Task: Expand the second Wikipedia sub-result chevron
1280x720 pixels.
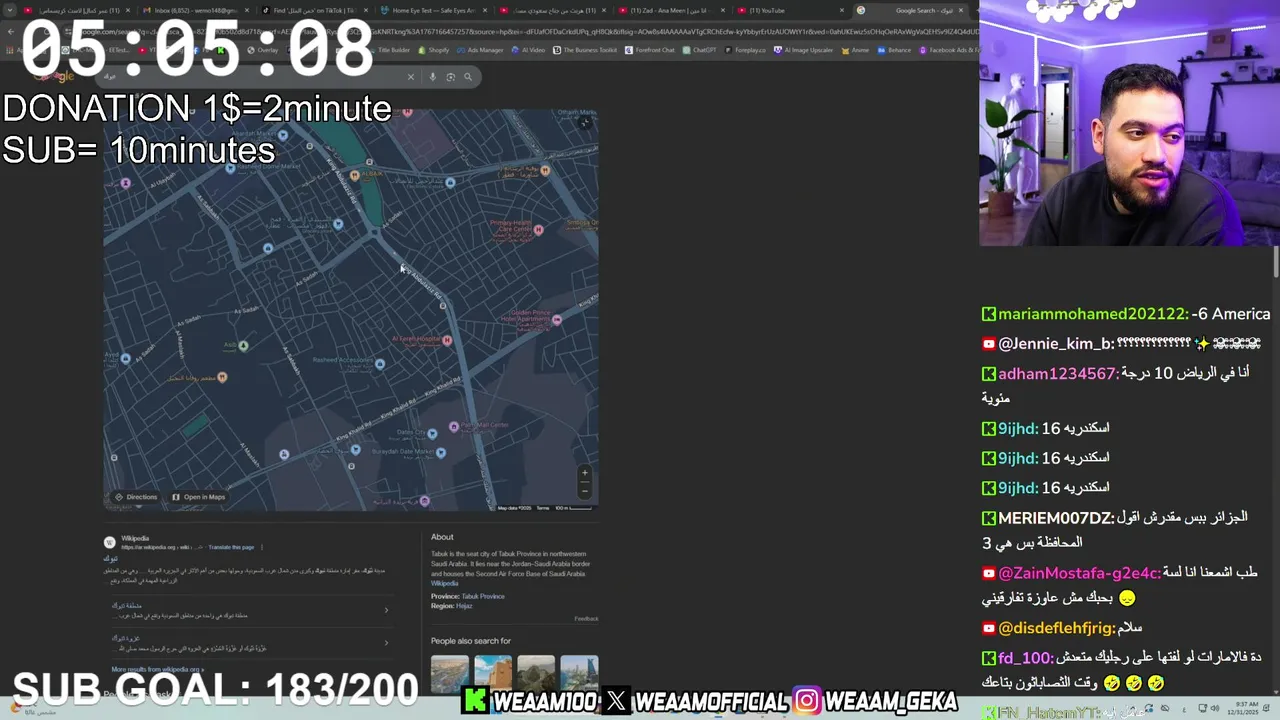Action: coord(387,643)
